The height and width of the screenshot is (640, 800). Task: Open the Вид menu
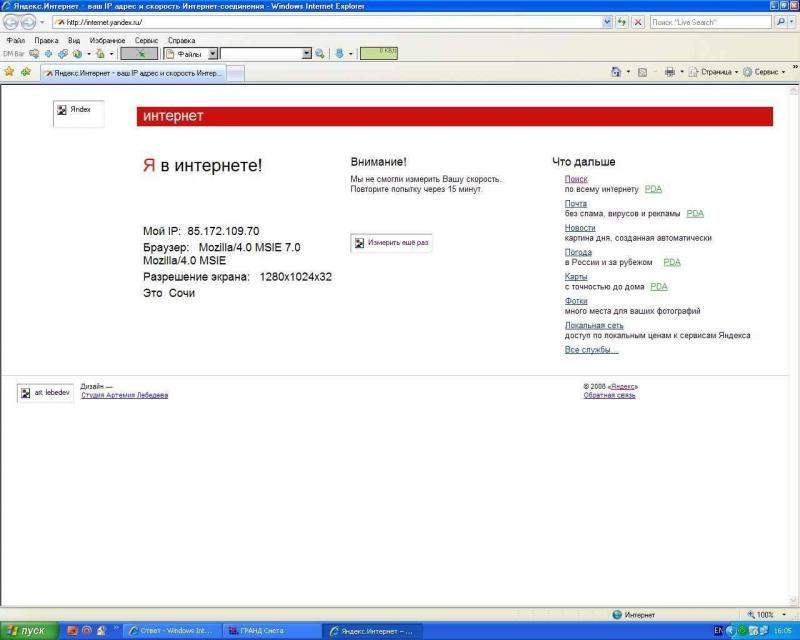coord(74,40)
